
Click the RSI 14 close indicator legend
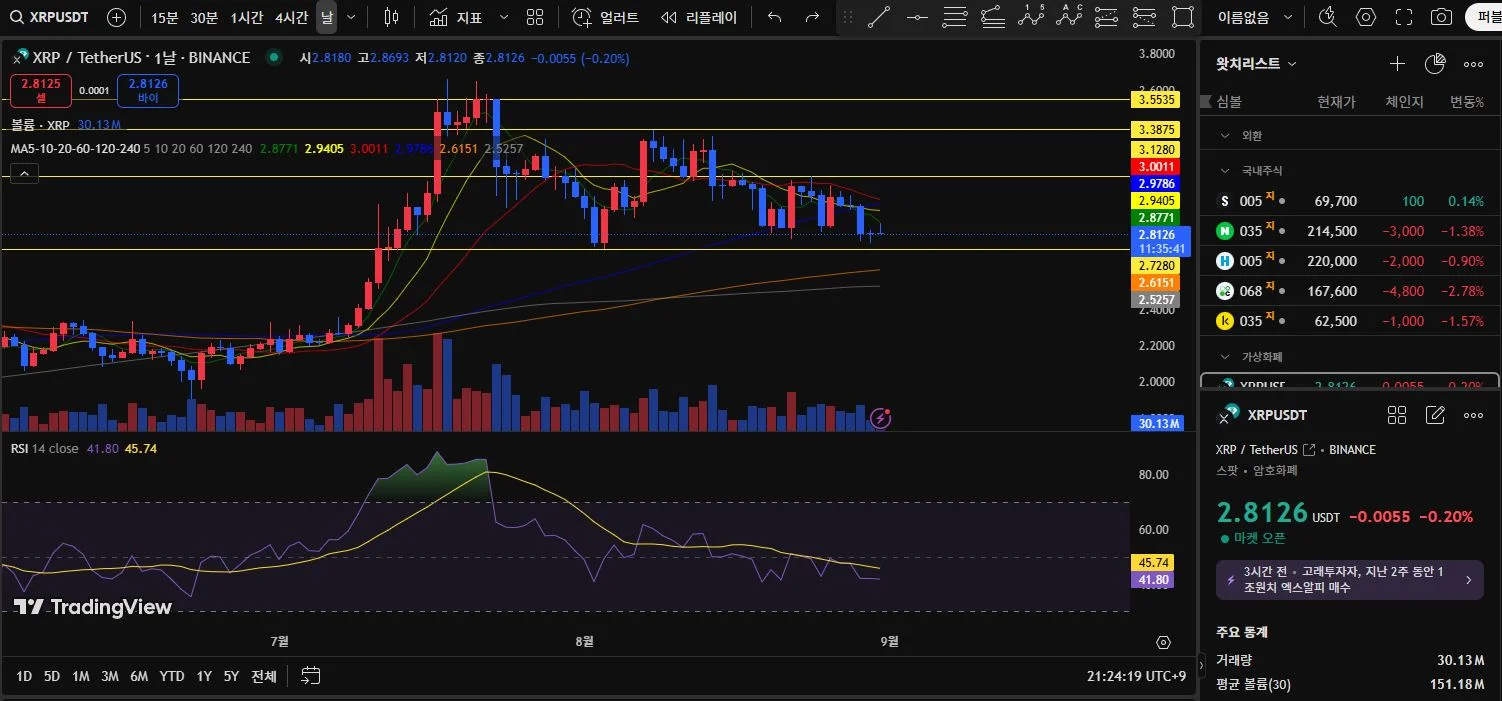click(x=44, y=449)
